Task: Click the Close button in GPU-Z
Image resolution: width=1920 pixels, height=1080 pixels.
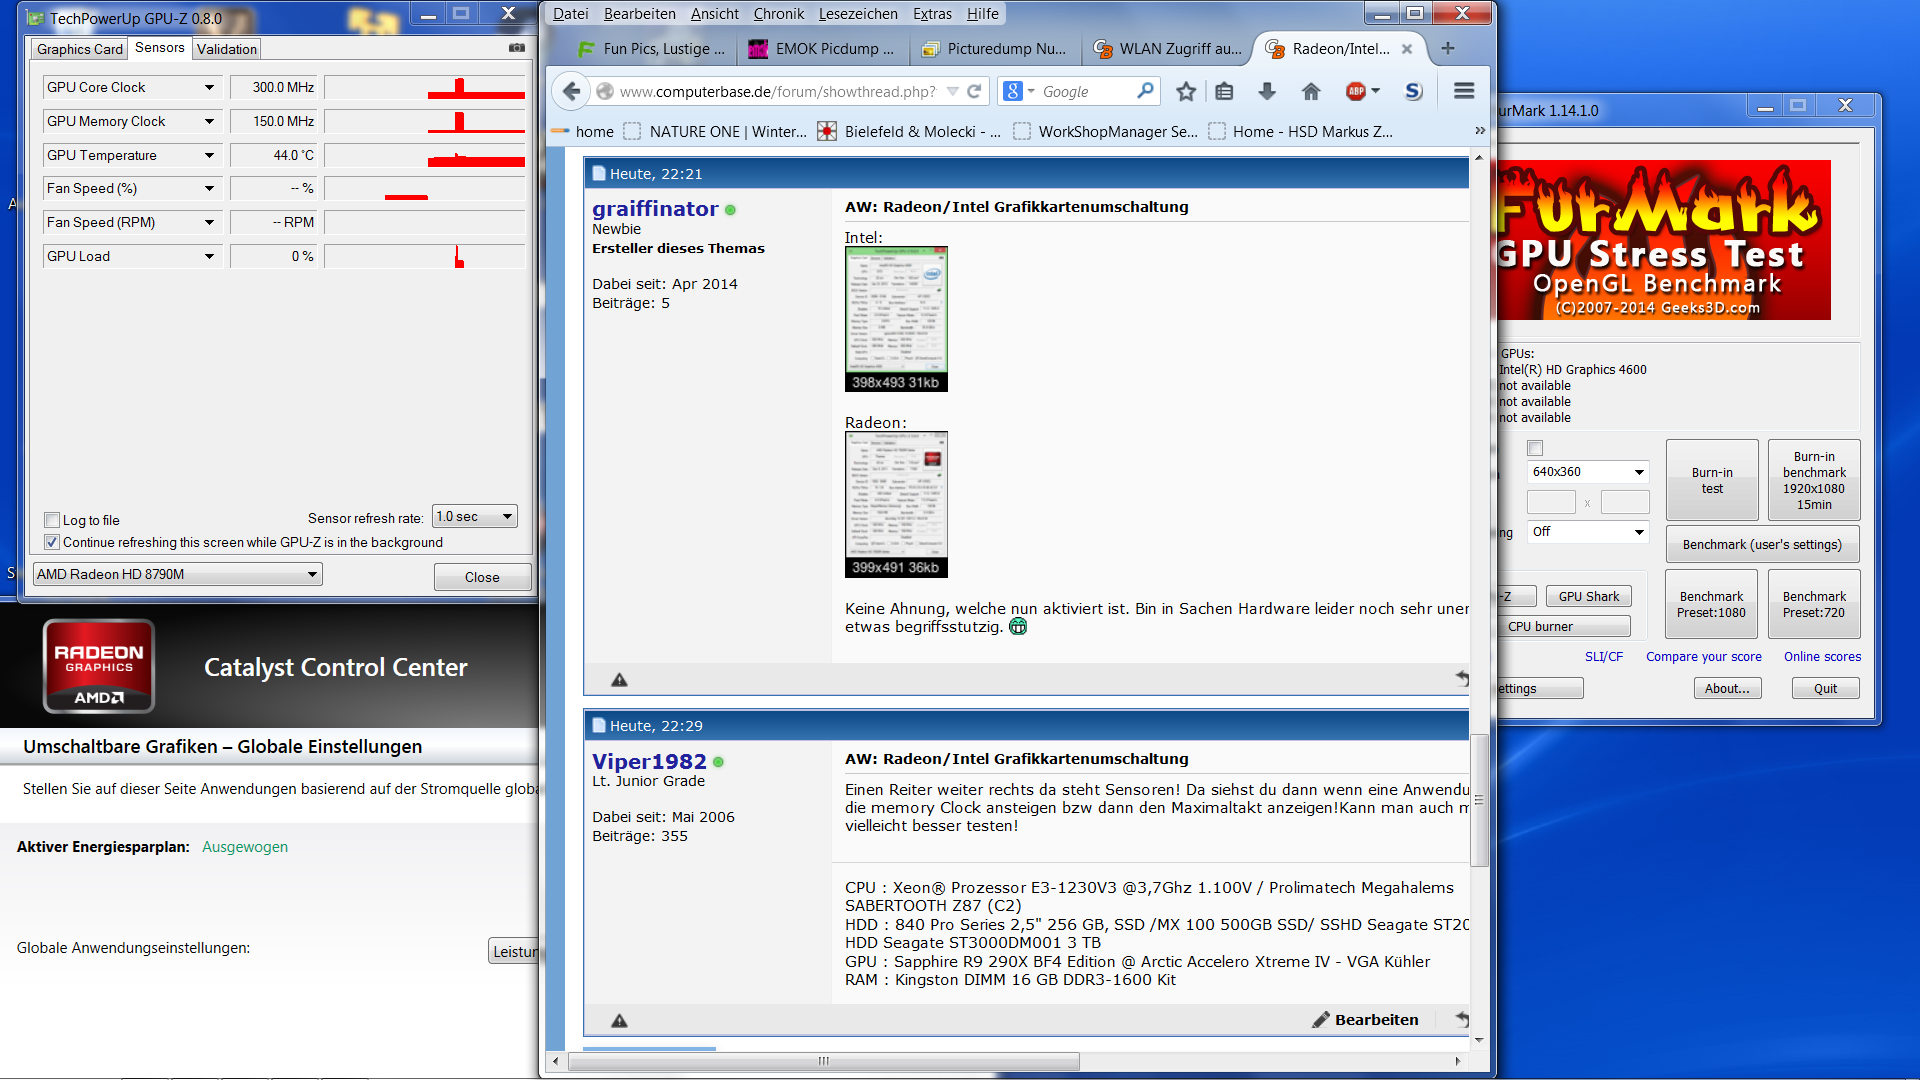Action: pos(482,577)
